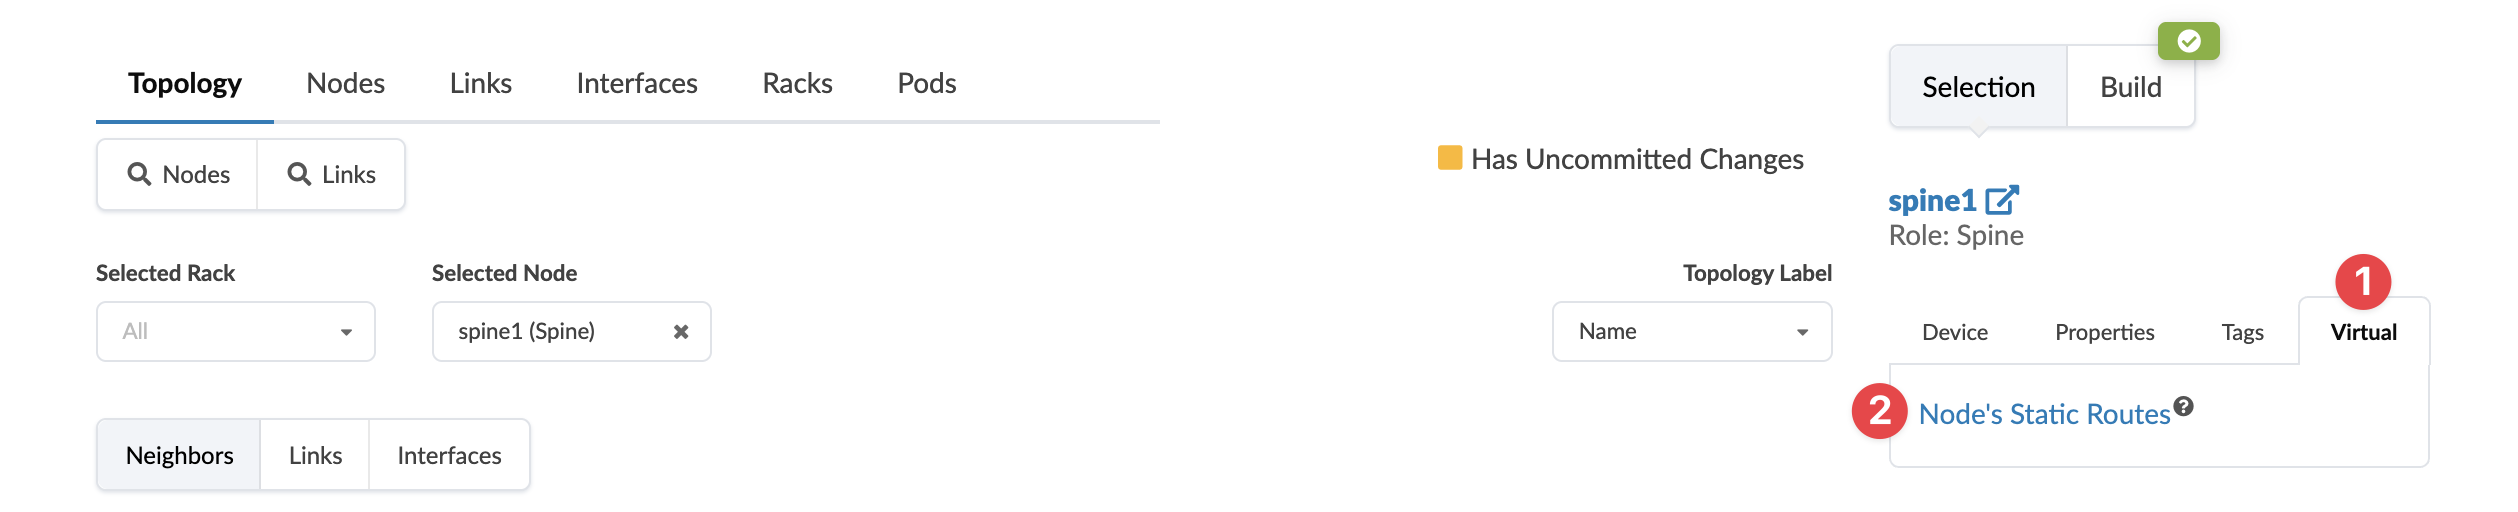Click the search icon in Links button

tap(299, 174)
